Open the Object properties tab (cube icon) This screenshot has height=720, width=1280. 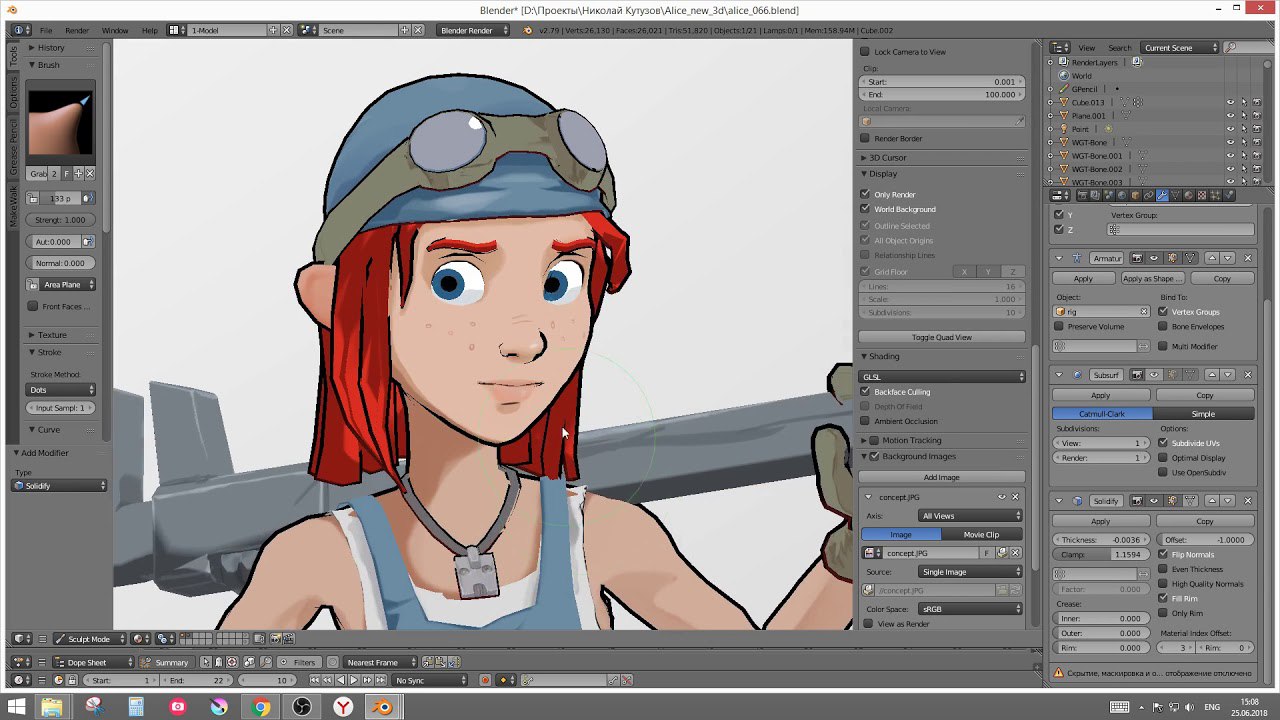tap(1135, 195)
